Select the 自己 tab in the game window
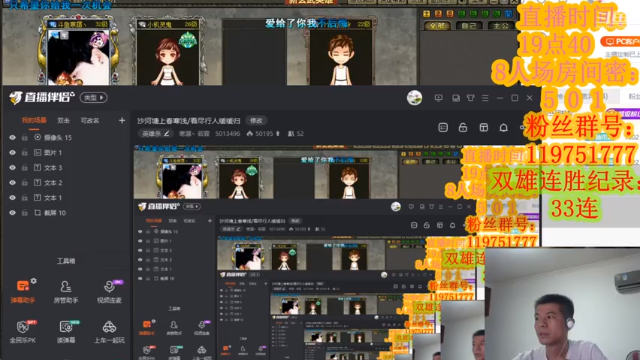 point(469,26)
